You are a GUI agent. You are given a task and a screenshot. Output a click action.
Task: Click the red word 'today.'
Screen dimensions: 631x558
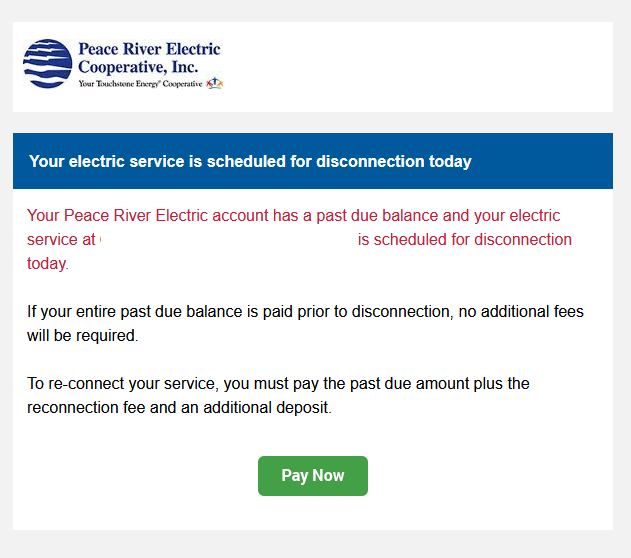tap(48, 264)
